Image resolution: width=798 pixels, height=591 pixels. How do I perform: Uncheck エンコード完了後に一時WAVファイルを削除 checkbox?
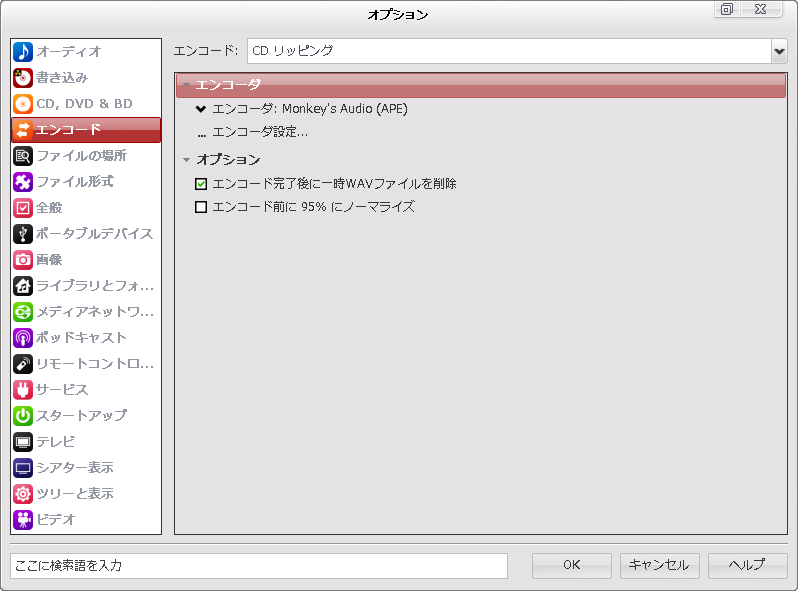point(201,184)
